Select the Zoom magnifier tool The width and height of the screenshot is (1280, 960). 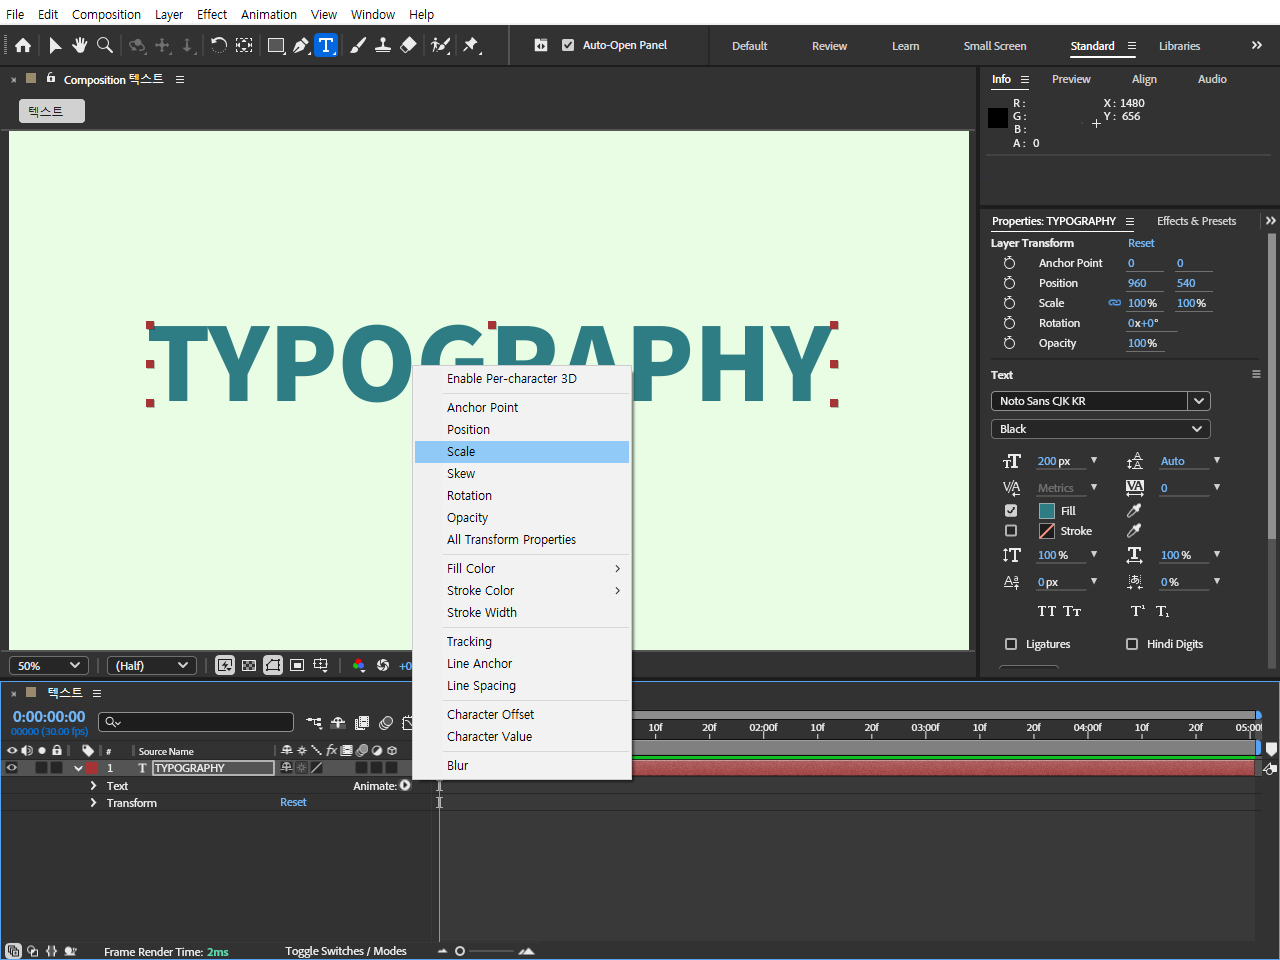[x=105, y=45]
